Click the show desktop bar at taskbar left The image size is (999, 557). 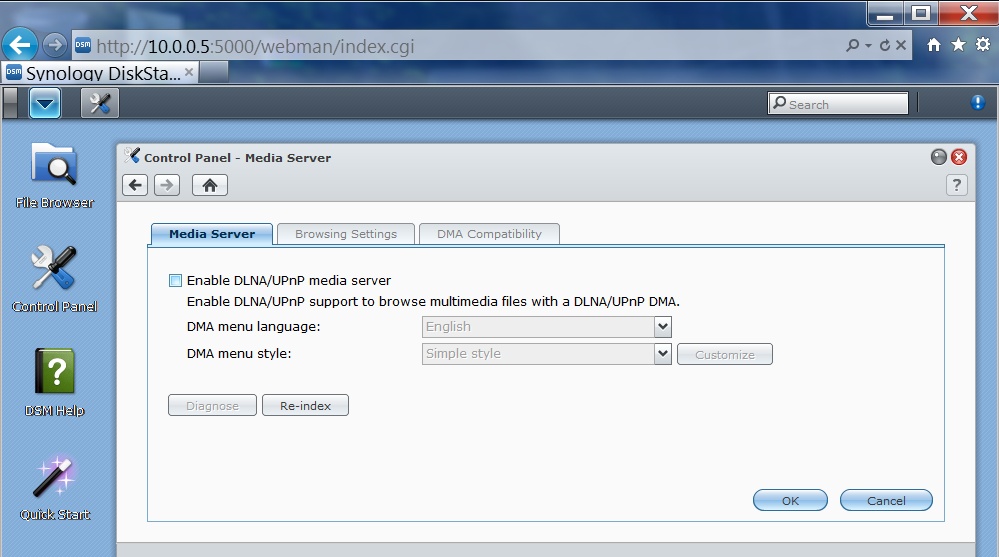tap(10, 103)
